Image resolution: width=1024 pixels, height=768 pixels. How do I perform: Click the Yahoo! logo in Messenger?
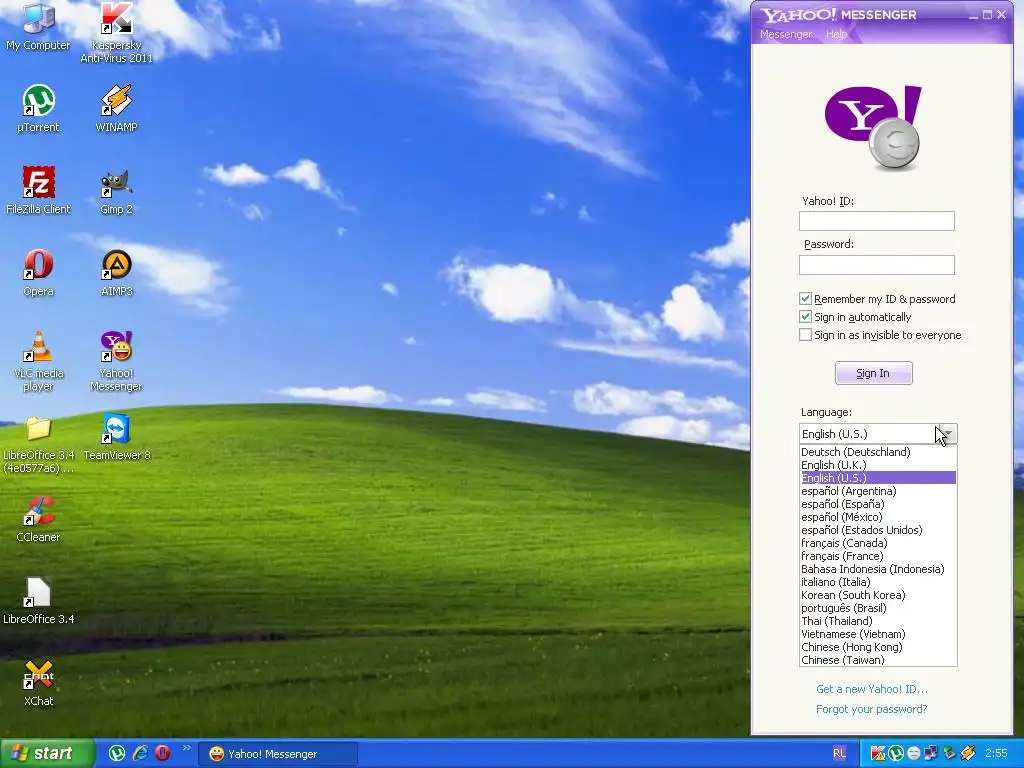click(x=874, y=127)
